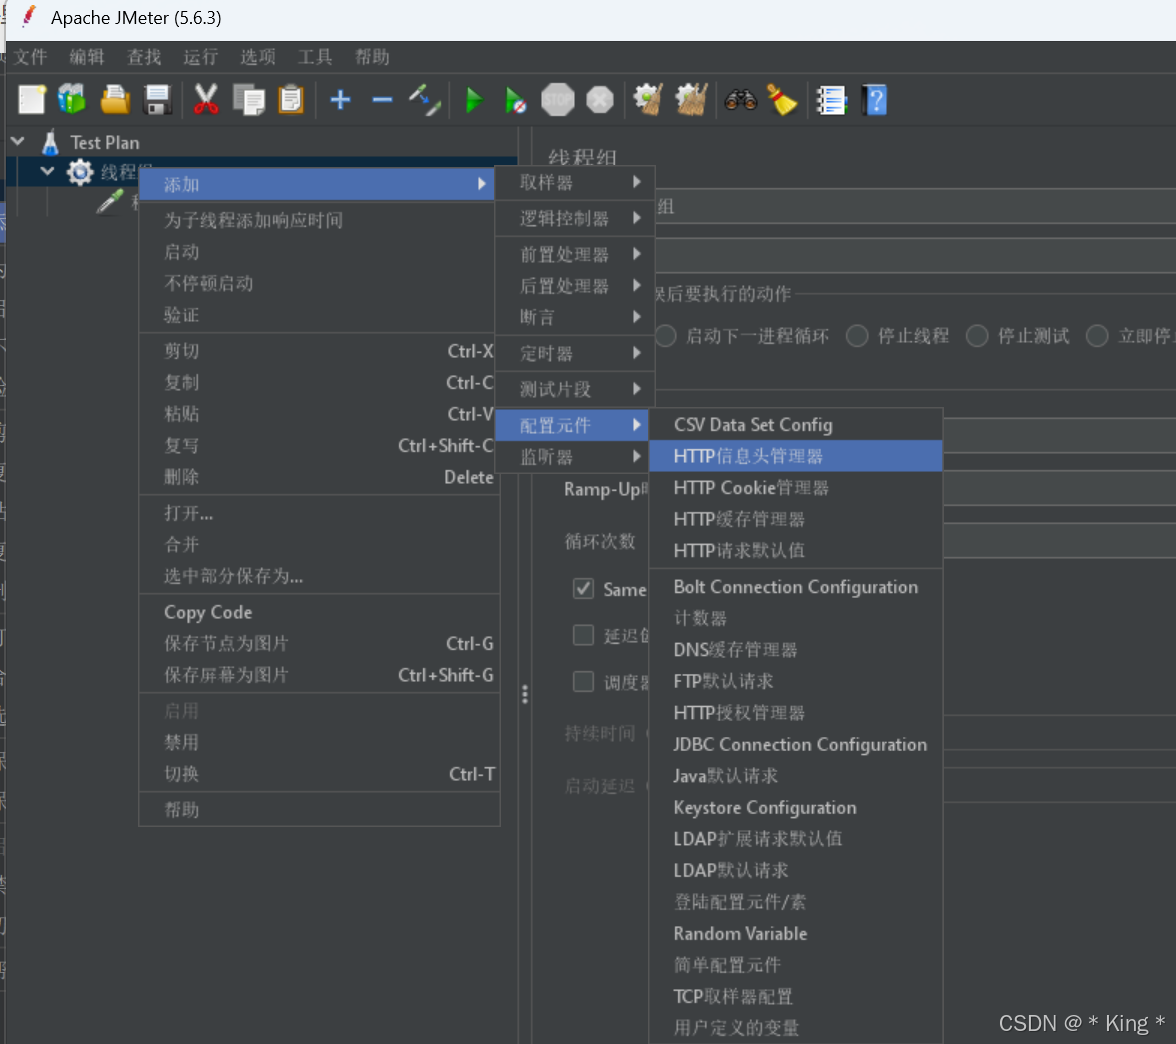Click 为子线程添加响应时间 entry
This screenshot has height=1044, width=1176.
tap(320, 220)
